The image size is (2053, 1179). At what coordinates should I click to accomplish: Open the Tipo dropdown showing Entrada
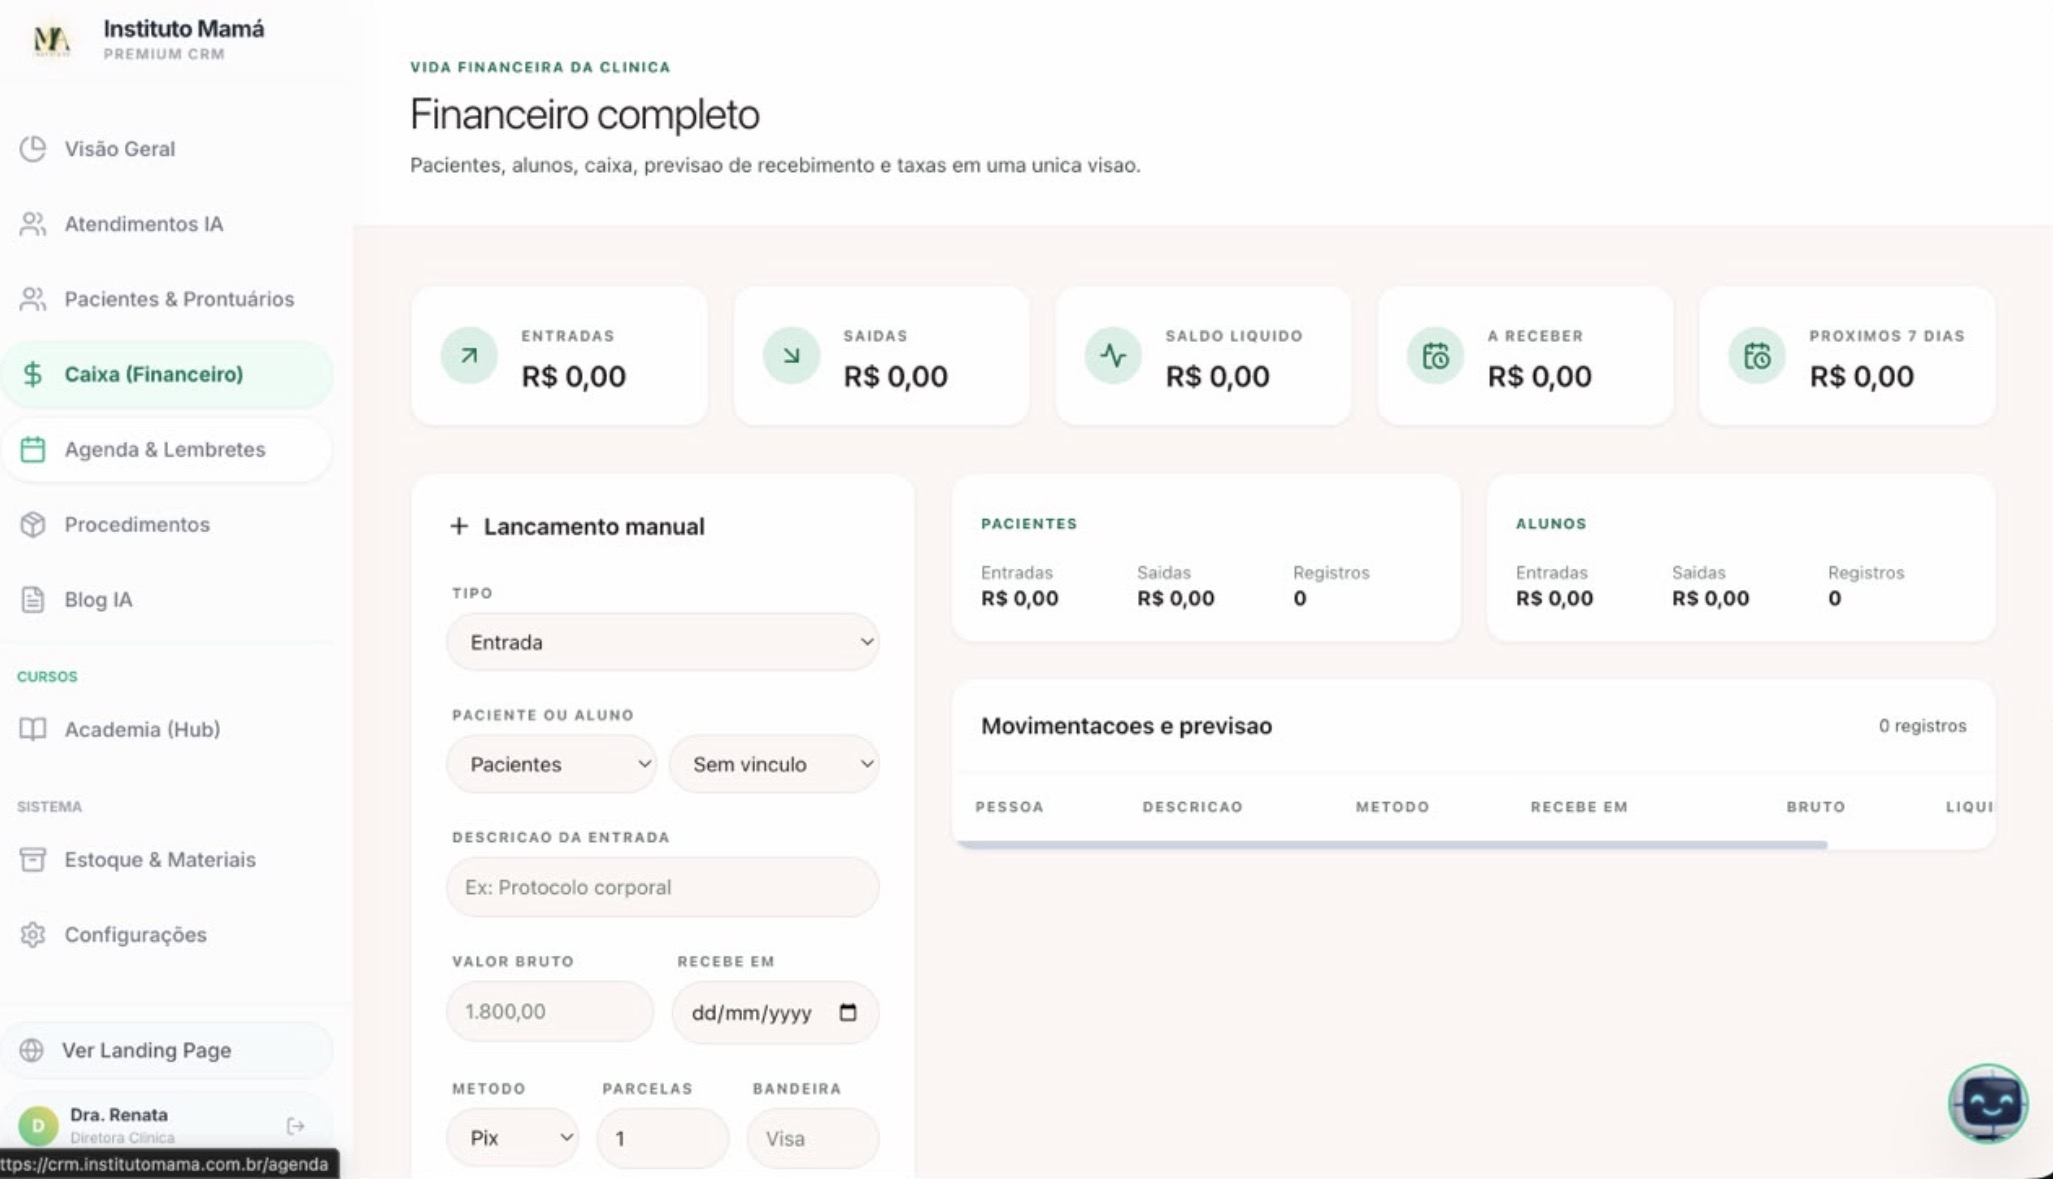663,642
